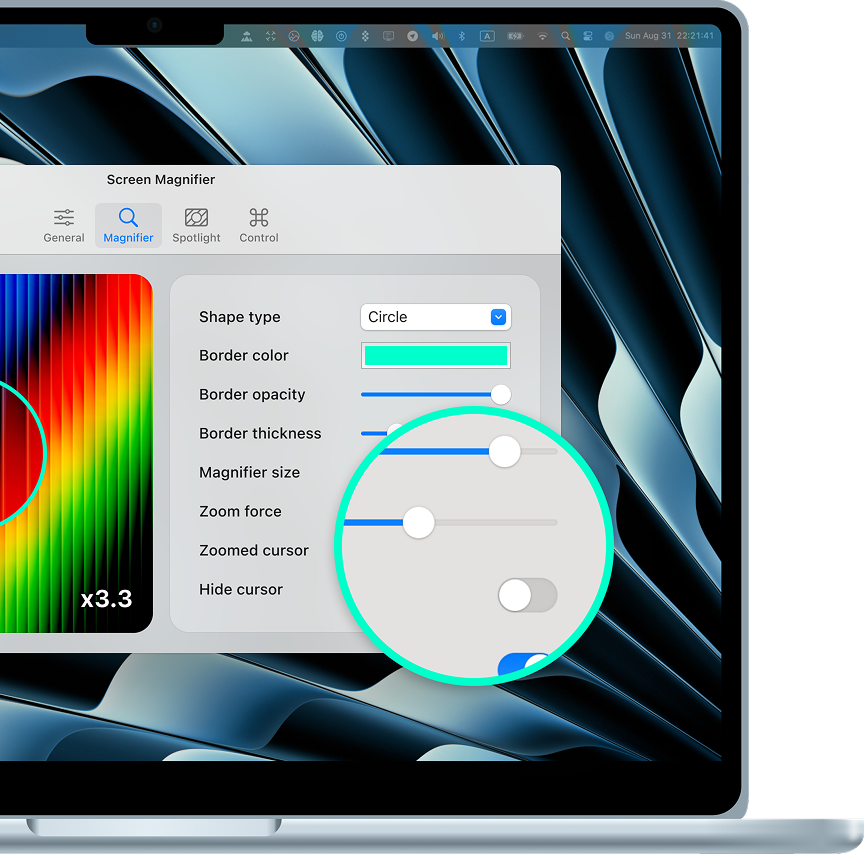Click the round picture menu bar icon
The image size is (864, 854).
294,36
